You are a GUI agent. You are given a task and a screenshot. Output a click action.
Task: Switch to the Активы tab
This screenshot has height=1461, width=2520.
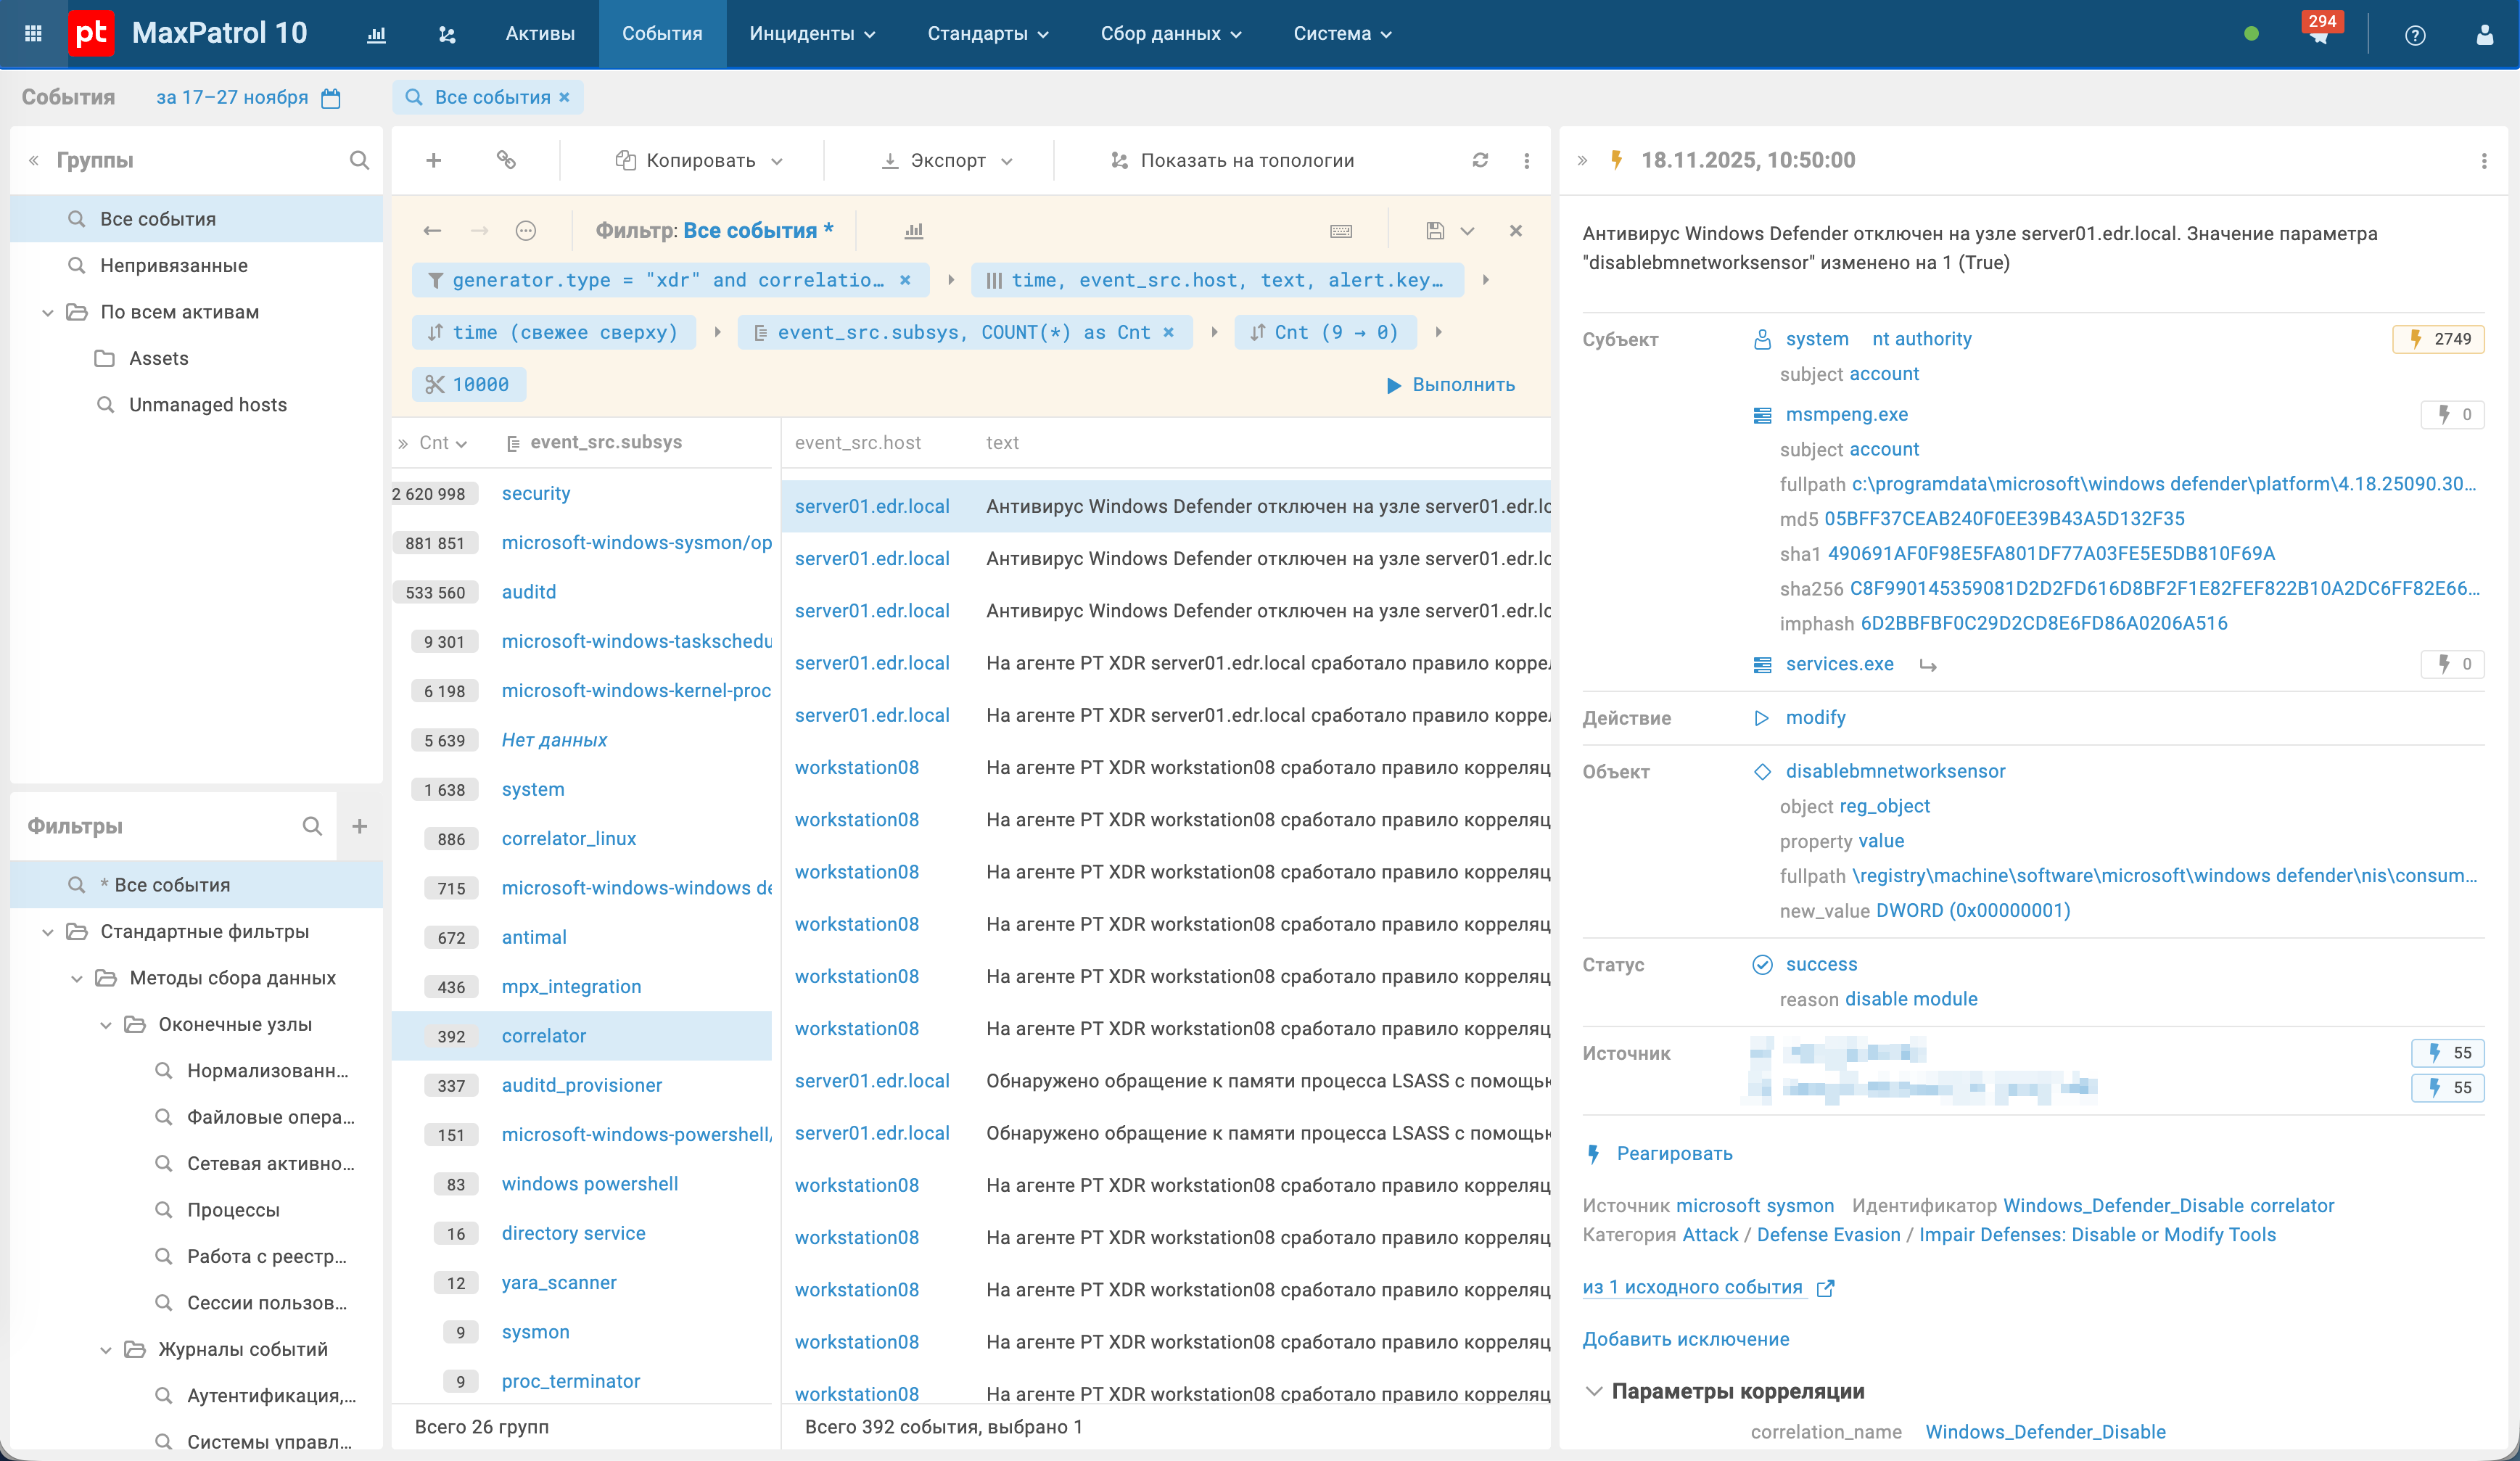click(540, 34)
